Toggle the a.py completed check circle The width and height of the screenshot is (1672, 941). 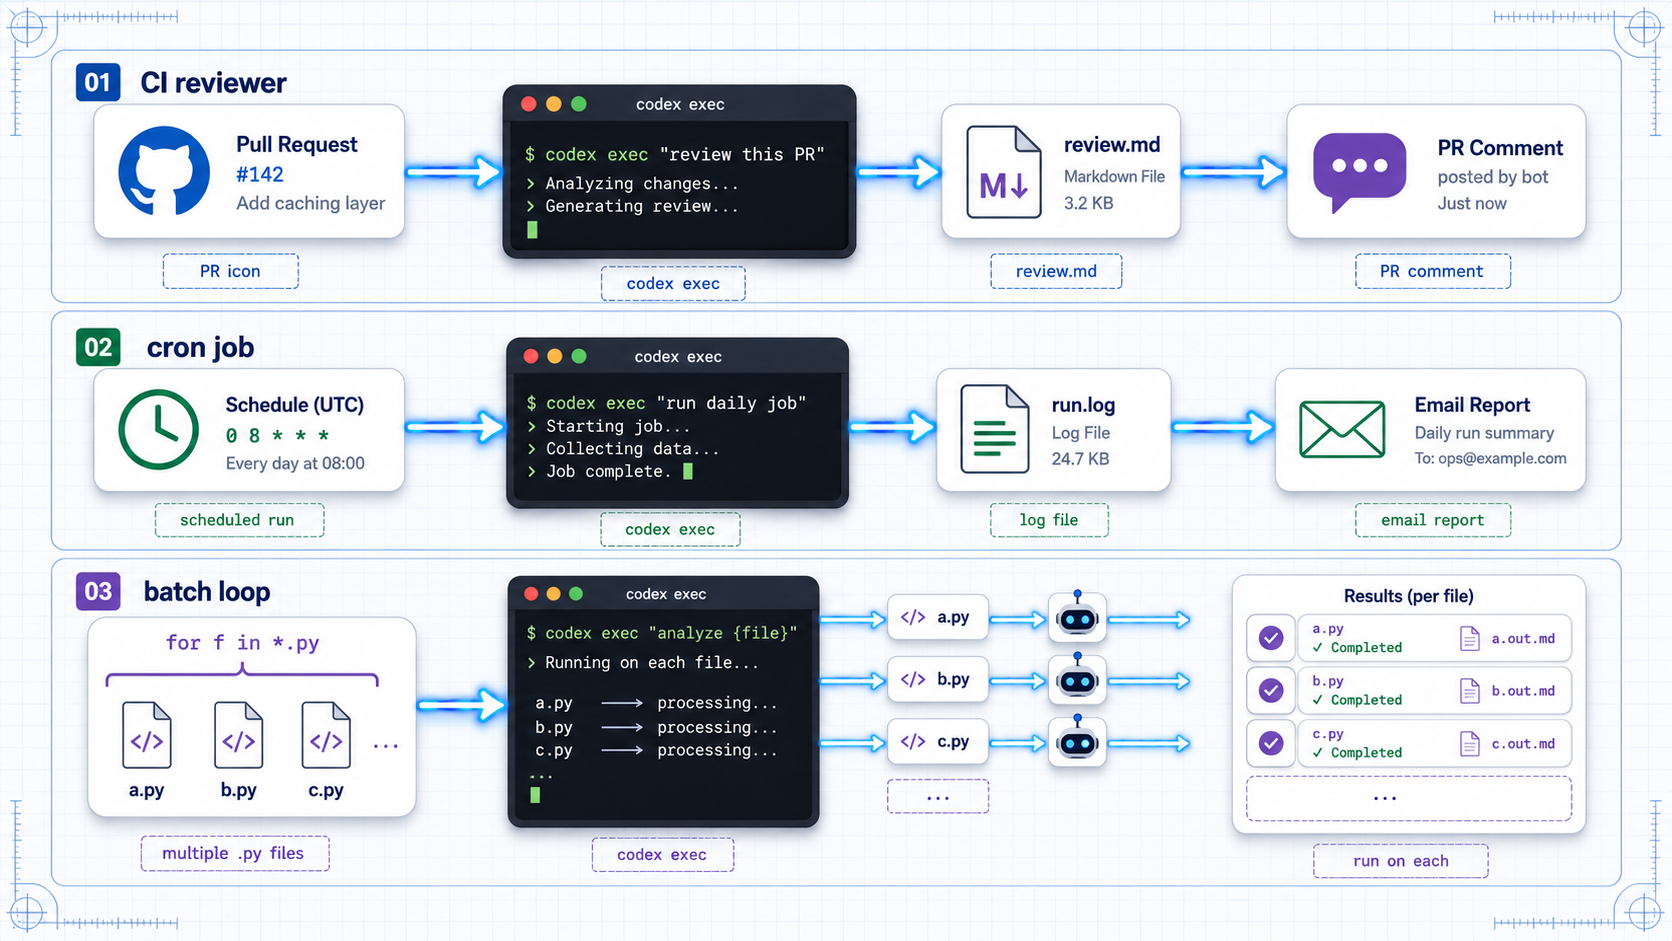(x=1271, y=638)
